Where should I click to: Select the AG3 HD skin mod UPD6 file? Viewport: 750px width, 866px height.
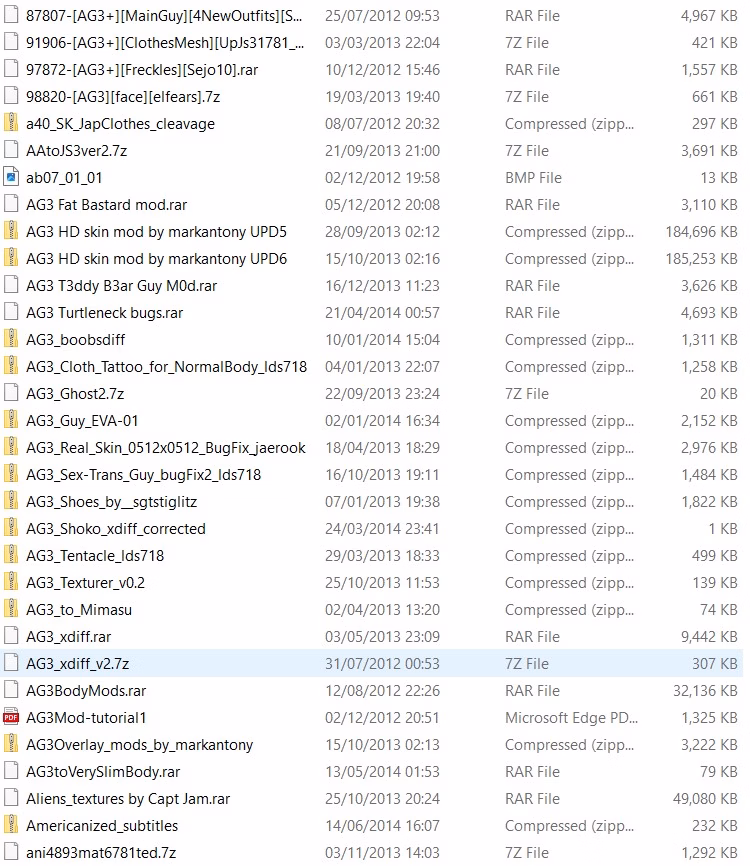pos(156,259)
